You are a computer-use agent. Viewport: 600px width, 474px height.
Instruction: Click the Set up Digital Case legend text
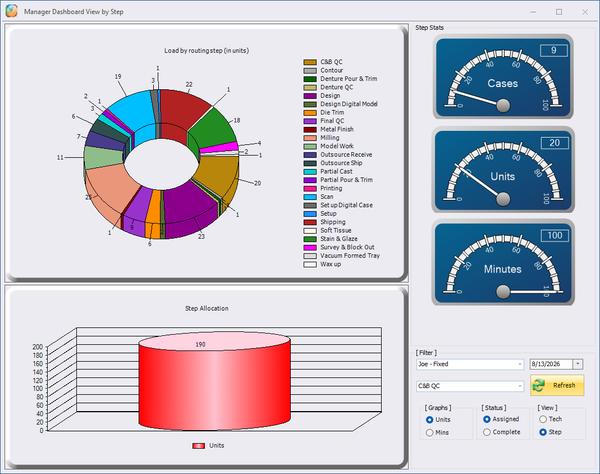[346, 205]
